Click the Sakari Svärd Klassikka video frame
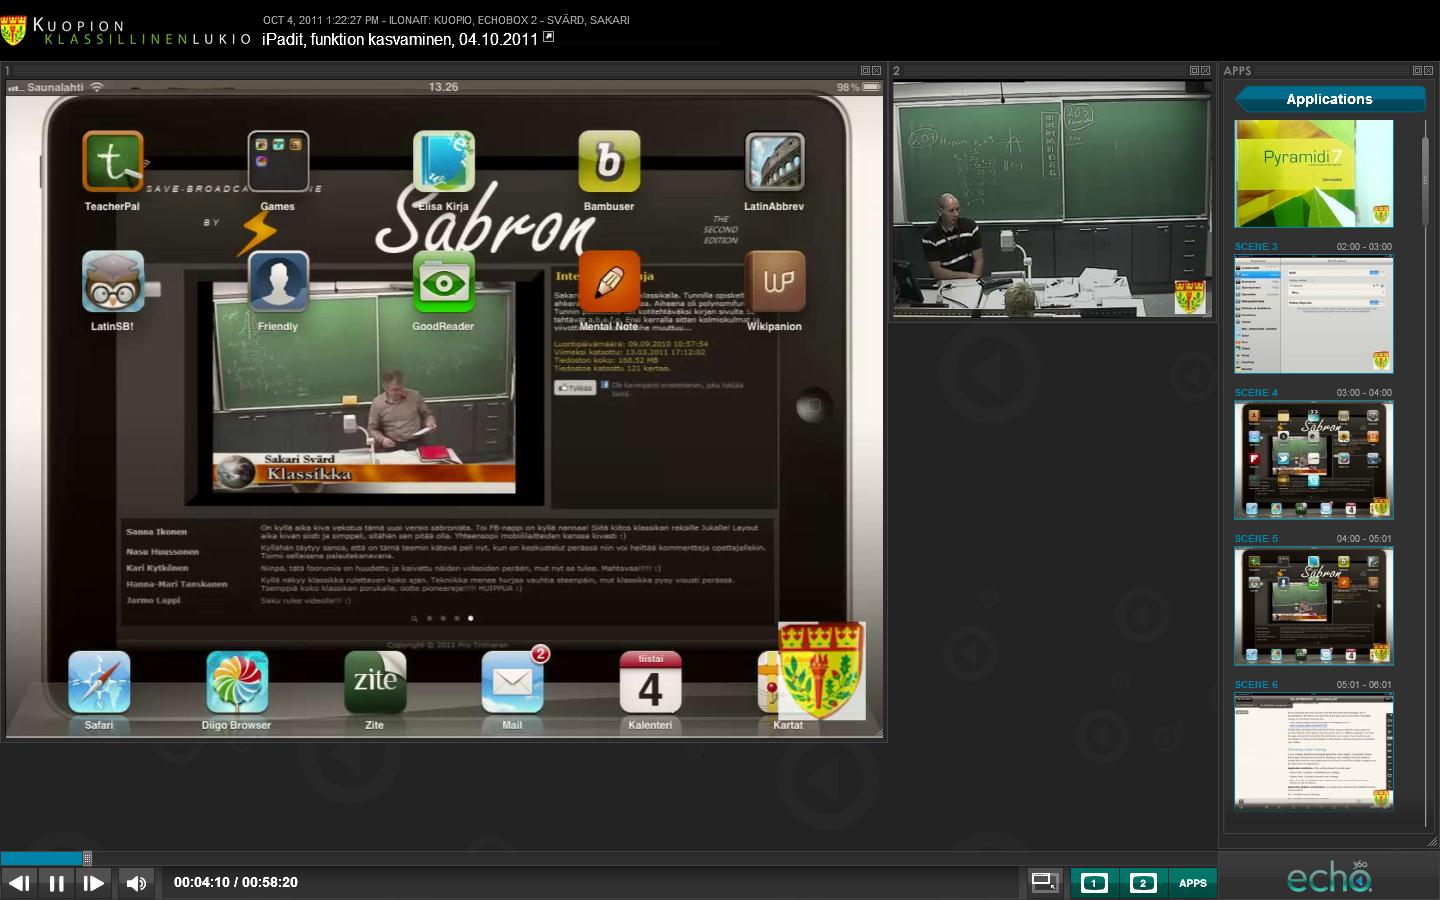The image size is (1440, 900). [x=365, y=388]
